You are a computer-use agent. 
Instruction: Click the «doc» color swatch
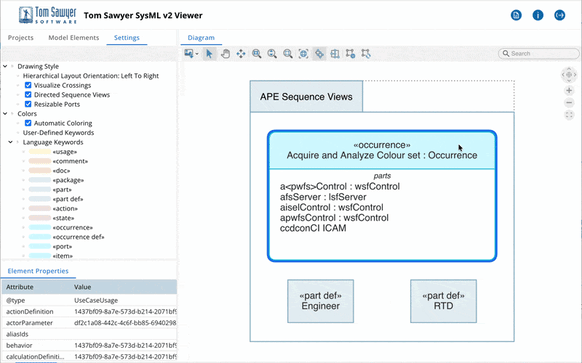pos(40,170)
